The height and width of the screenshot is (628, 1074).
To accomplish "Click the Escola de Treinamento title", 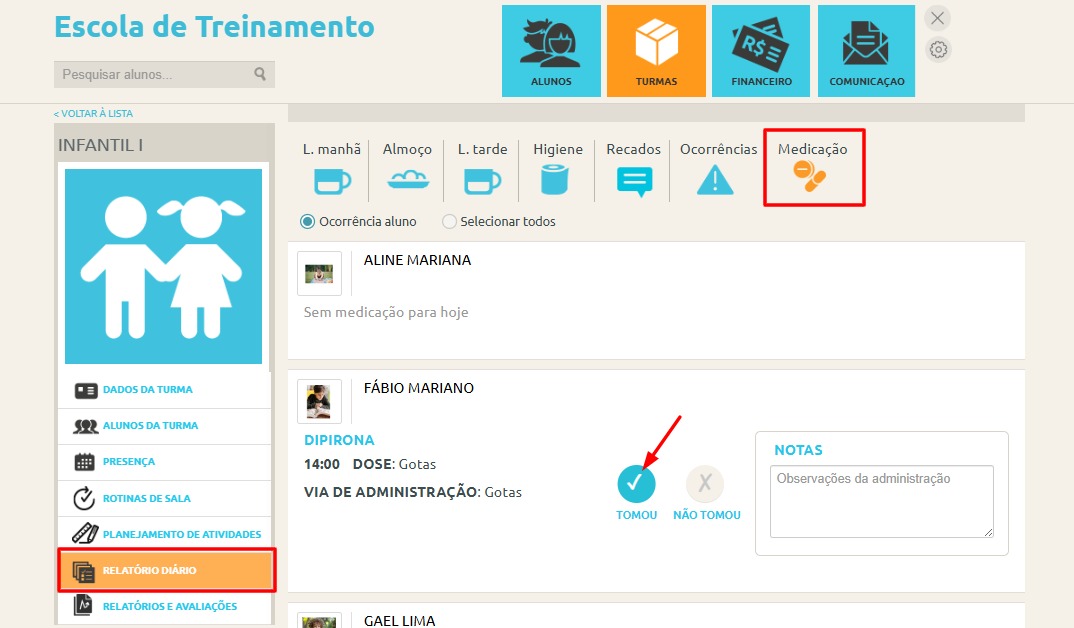I will [214, 27].
